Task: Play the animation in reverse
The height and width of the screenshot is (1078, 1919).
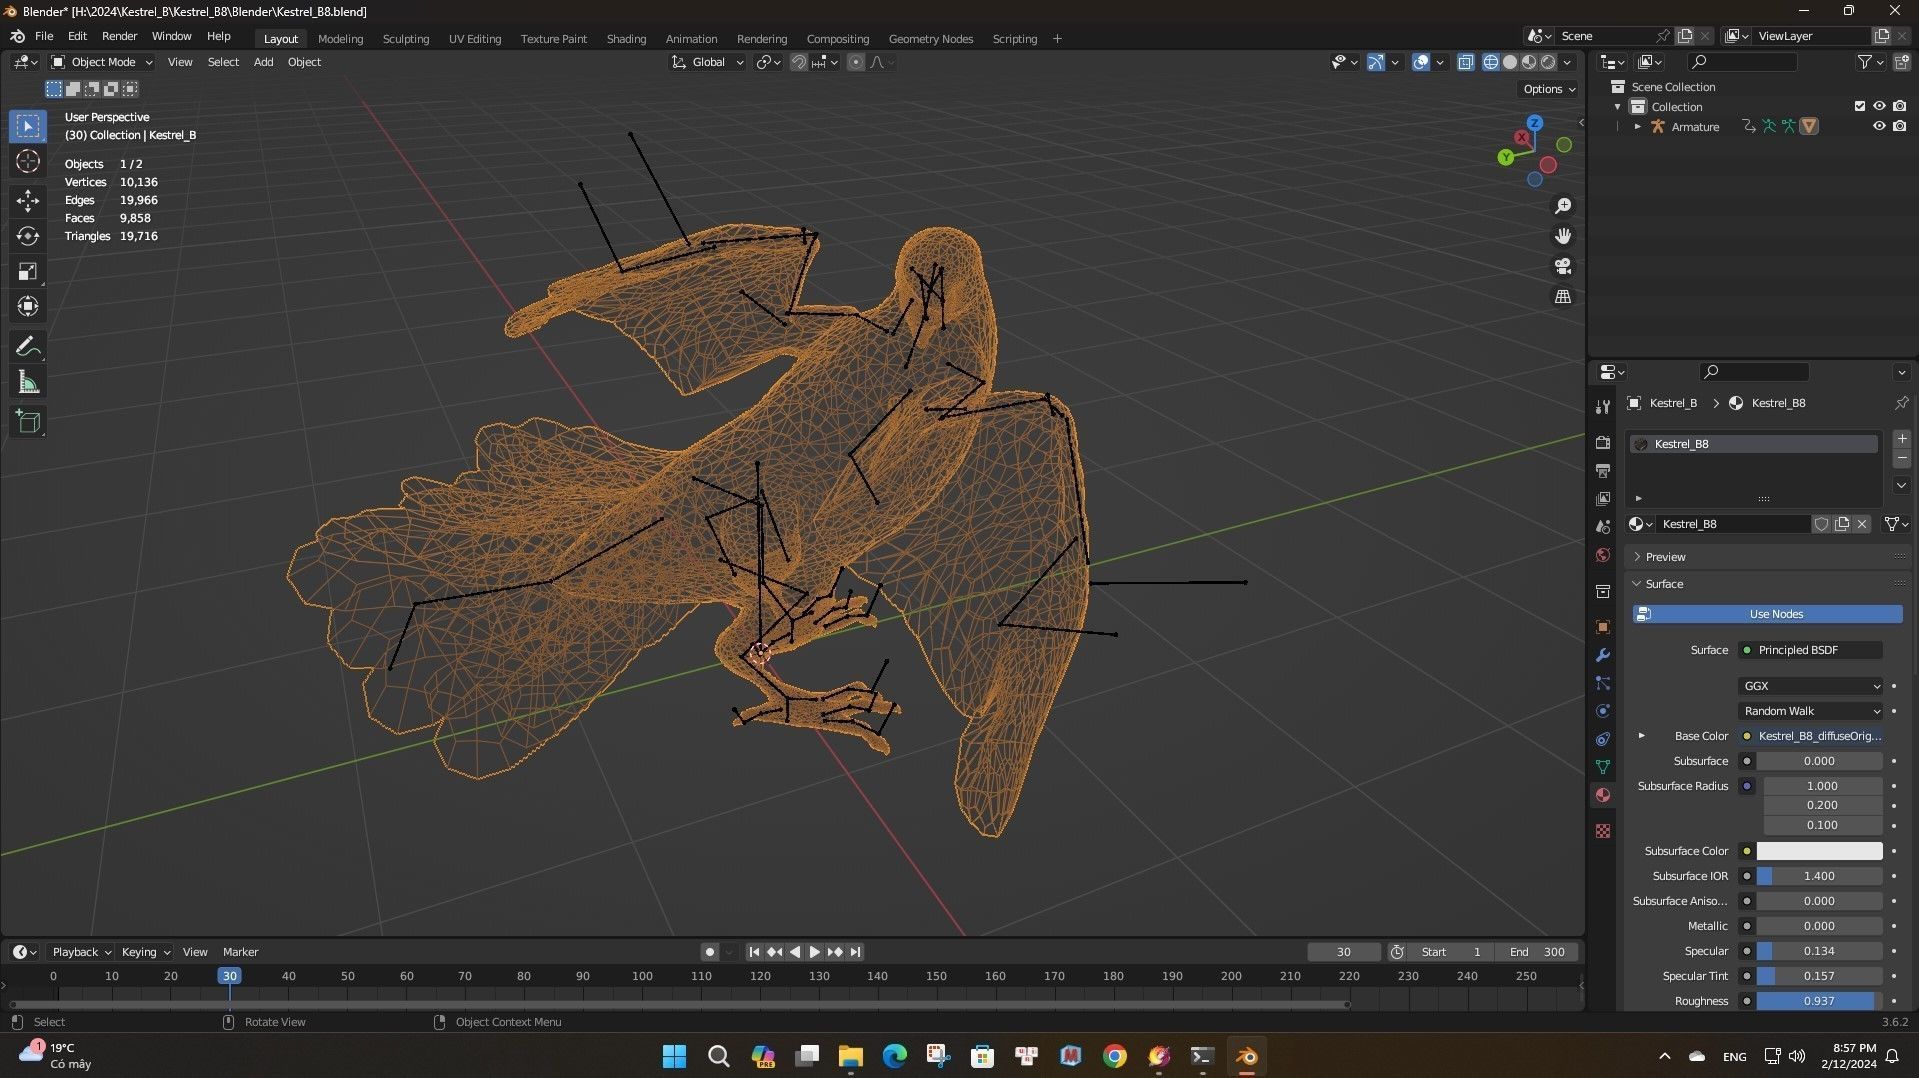Action: point(795,952)
